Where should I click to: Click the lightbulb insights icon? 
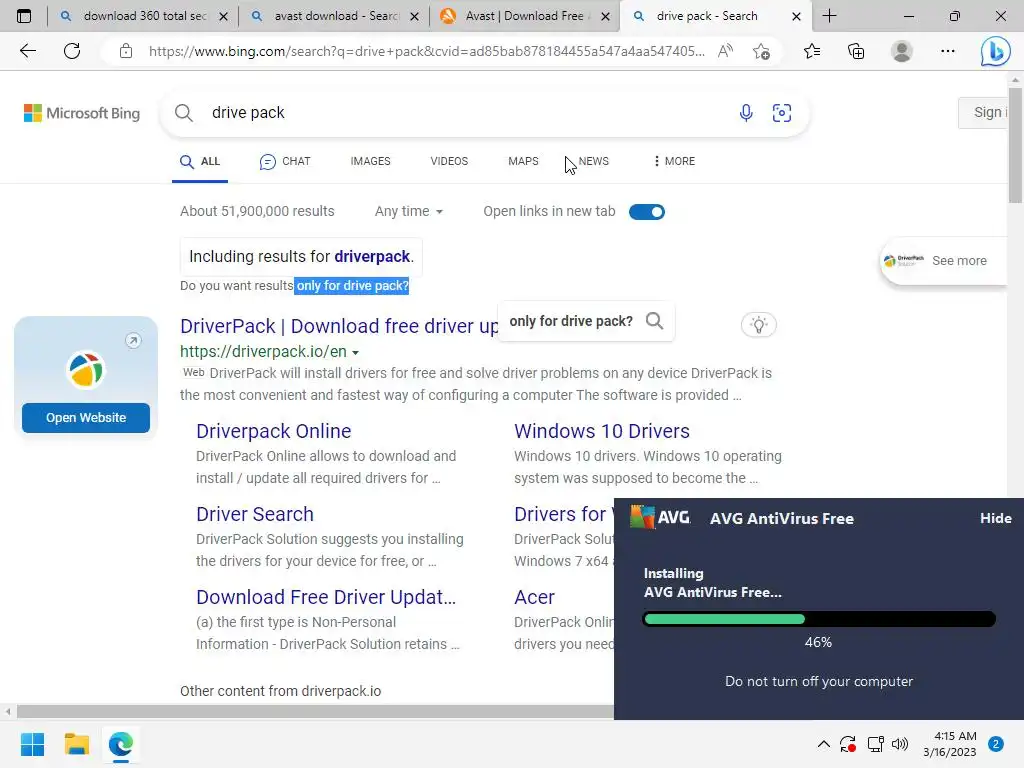point(759,325)
